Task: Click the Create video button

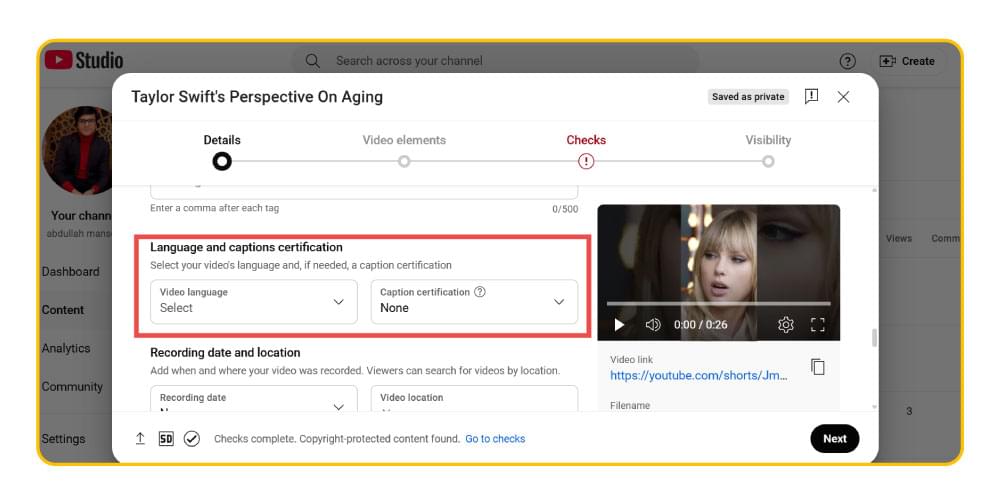Action: tap(907, 61)
